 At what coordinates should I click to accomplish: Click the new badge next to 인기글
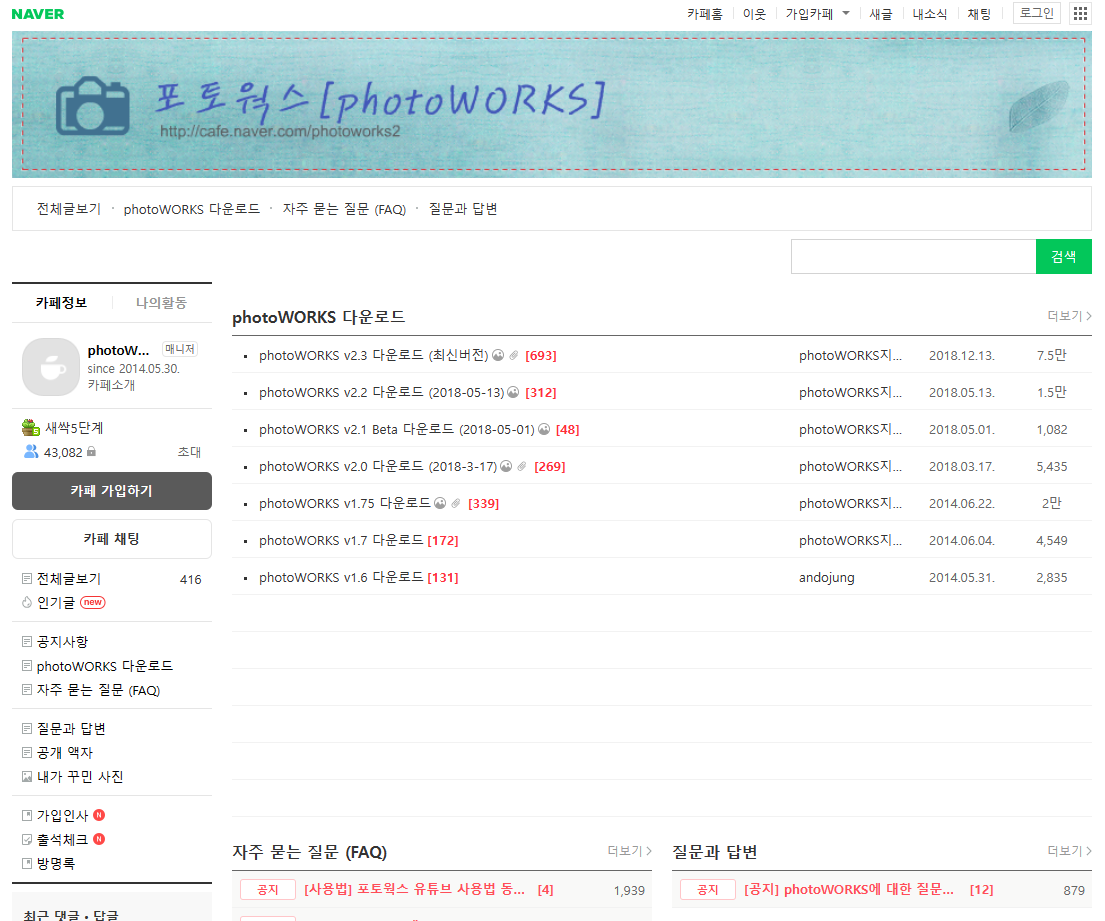(x=93, y=601)
